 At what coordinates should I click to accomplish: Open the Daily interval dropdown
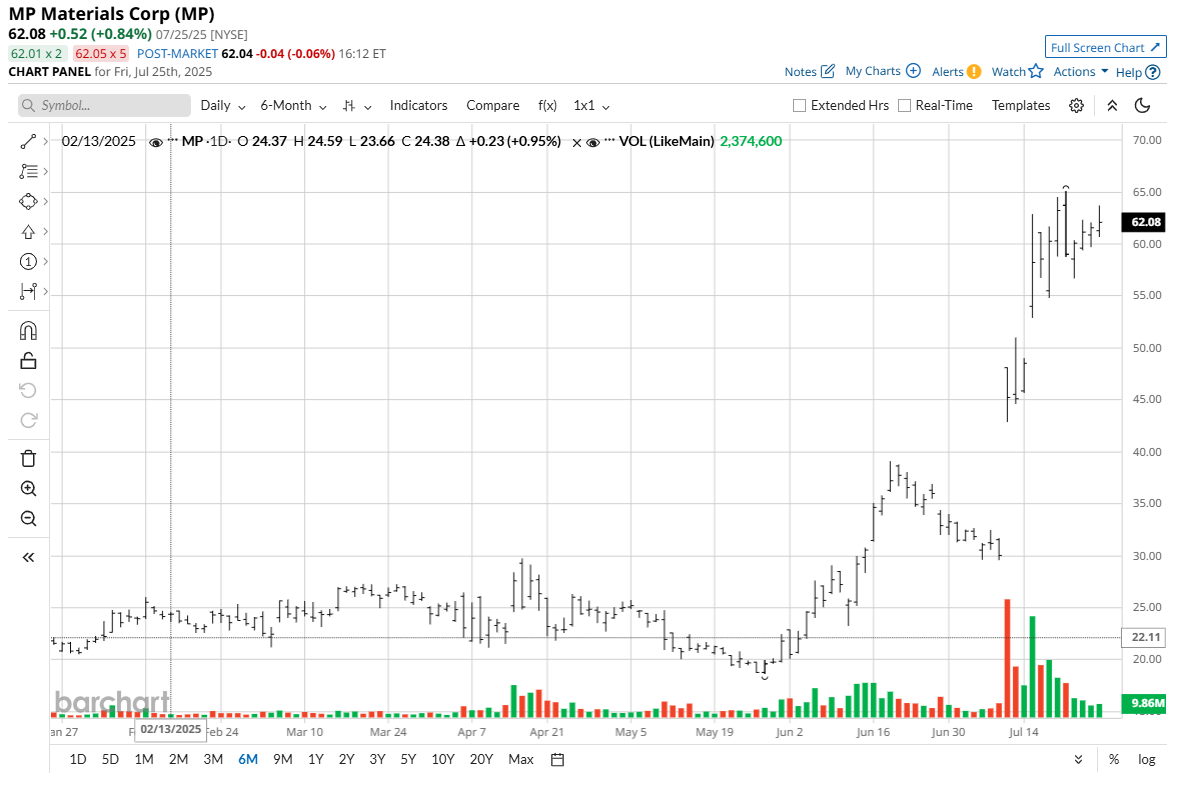pos(223,106)
